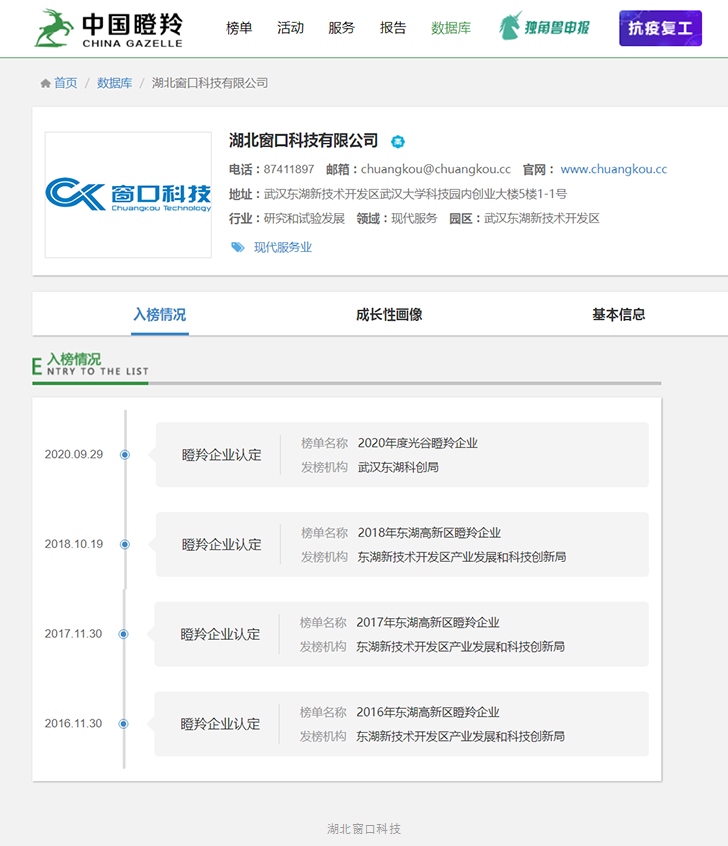Click the date 2018.10.19
This screenshot has height=846, width=728.
(73, 544)
